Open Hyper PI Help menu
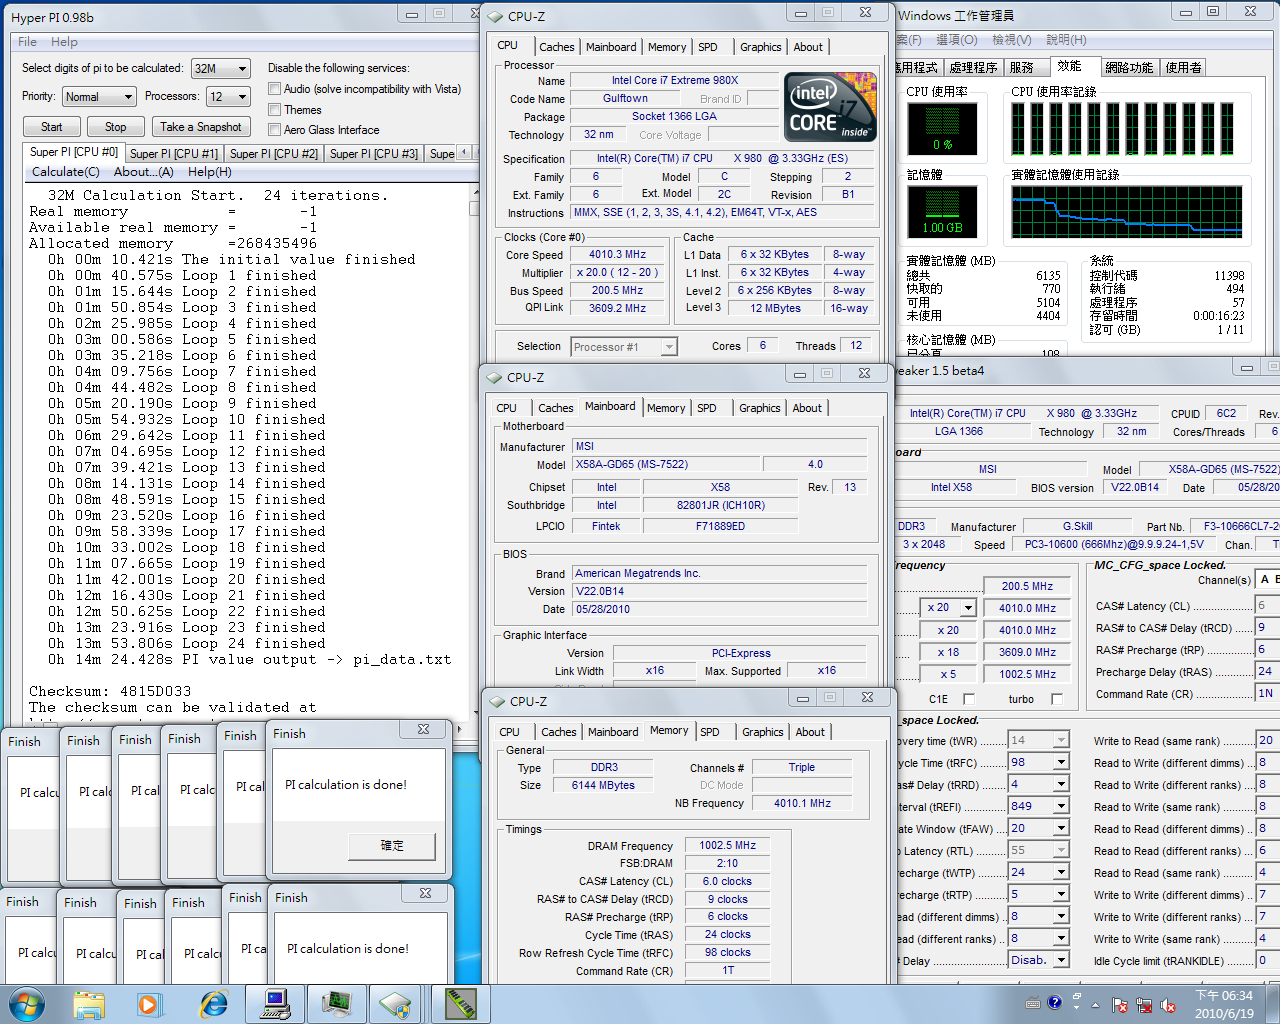Image resolution: width=1280 pixels, height=1024 pixels. point(64,42)
